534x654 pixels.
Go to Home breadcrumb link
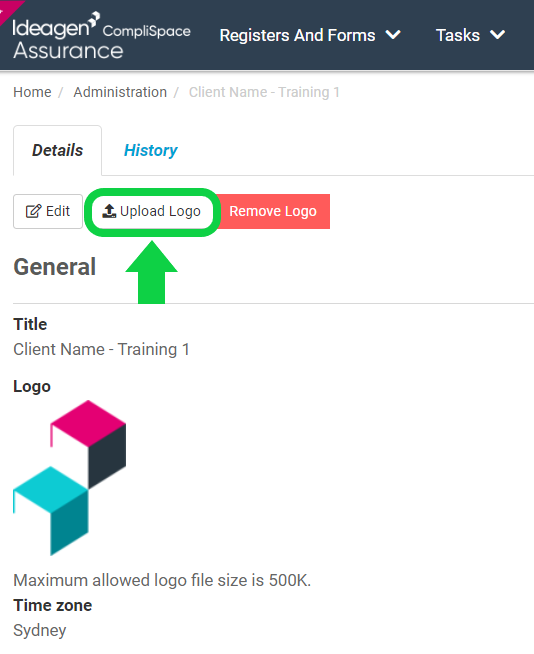click(32, 92)
